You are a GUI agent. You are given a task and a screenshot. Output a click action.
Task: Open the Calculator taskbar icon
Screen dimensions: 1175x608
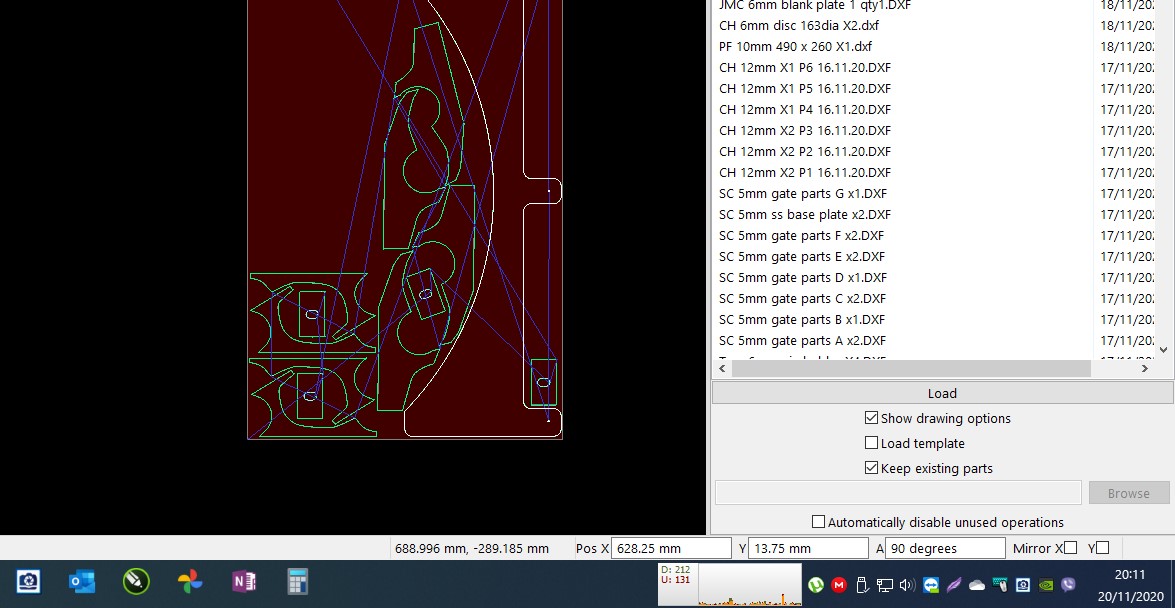point(297,582)
